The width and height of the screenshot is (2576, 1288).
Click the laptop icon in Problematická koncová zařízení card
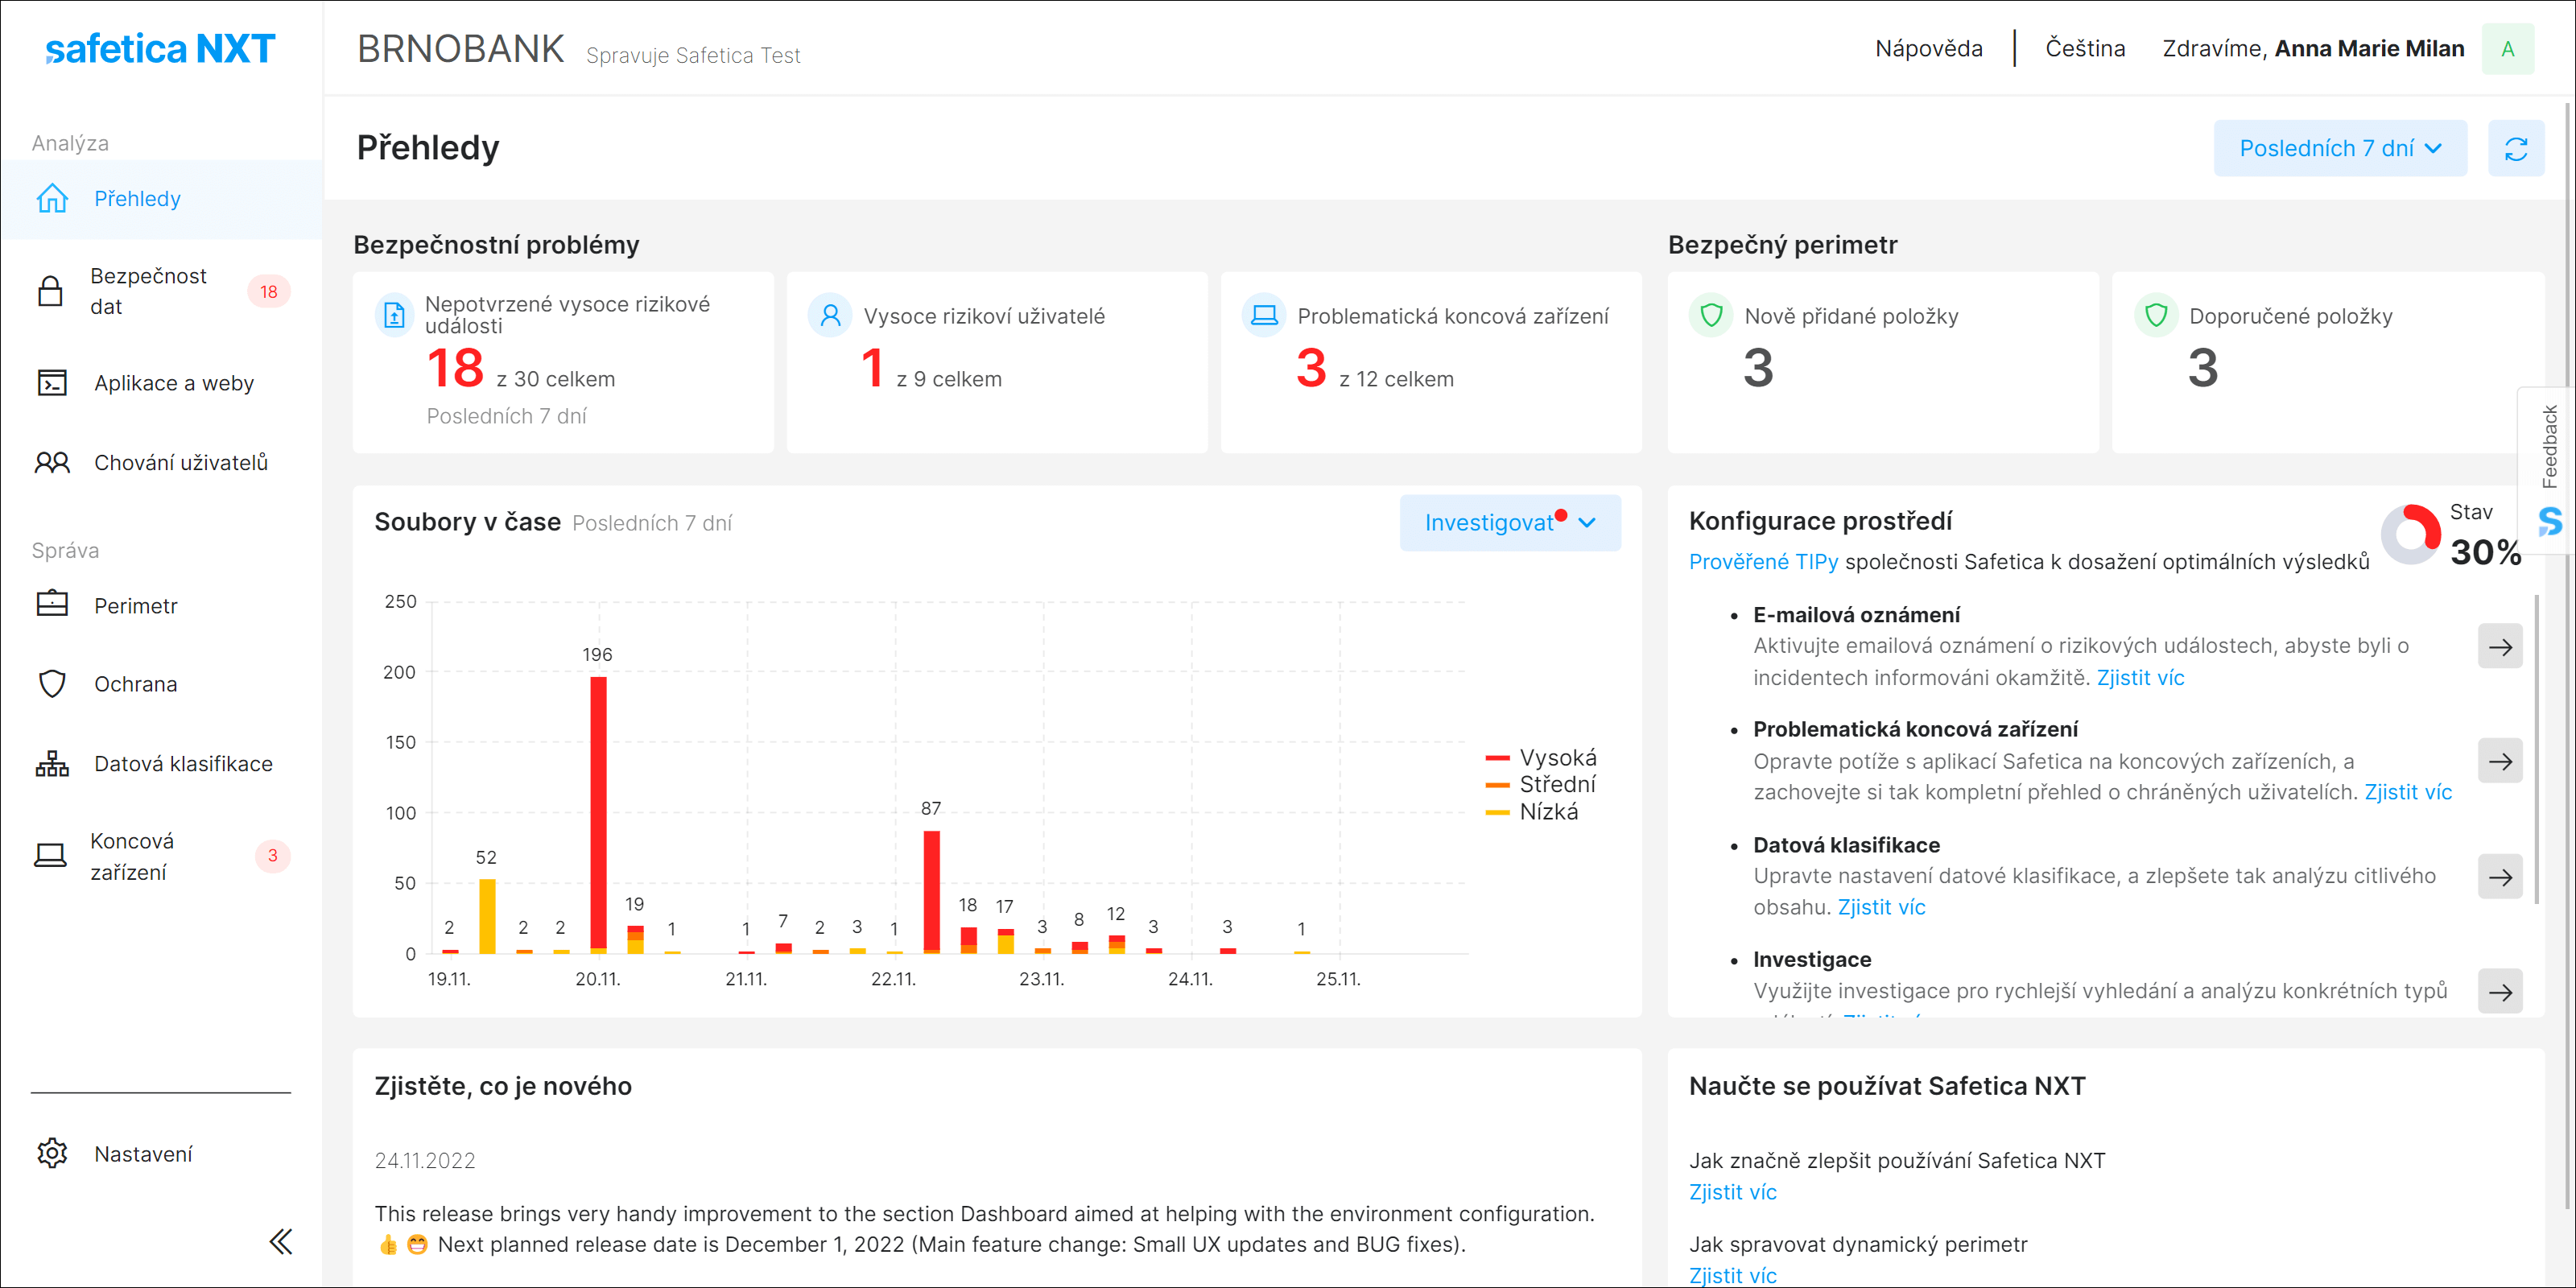(x=1264, y=316)
